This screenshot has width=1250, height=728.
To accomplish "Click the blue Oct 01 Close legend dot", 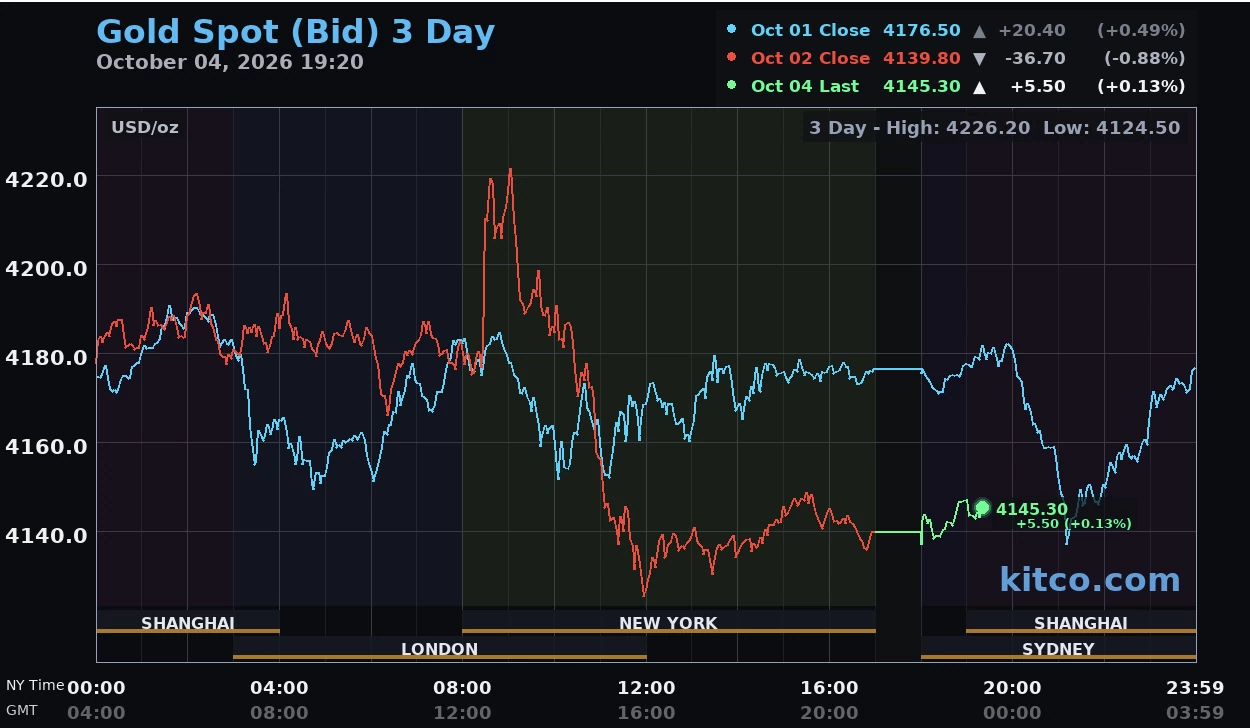I will click(x=732, y=30).
